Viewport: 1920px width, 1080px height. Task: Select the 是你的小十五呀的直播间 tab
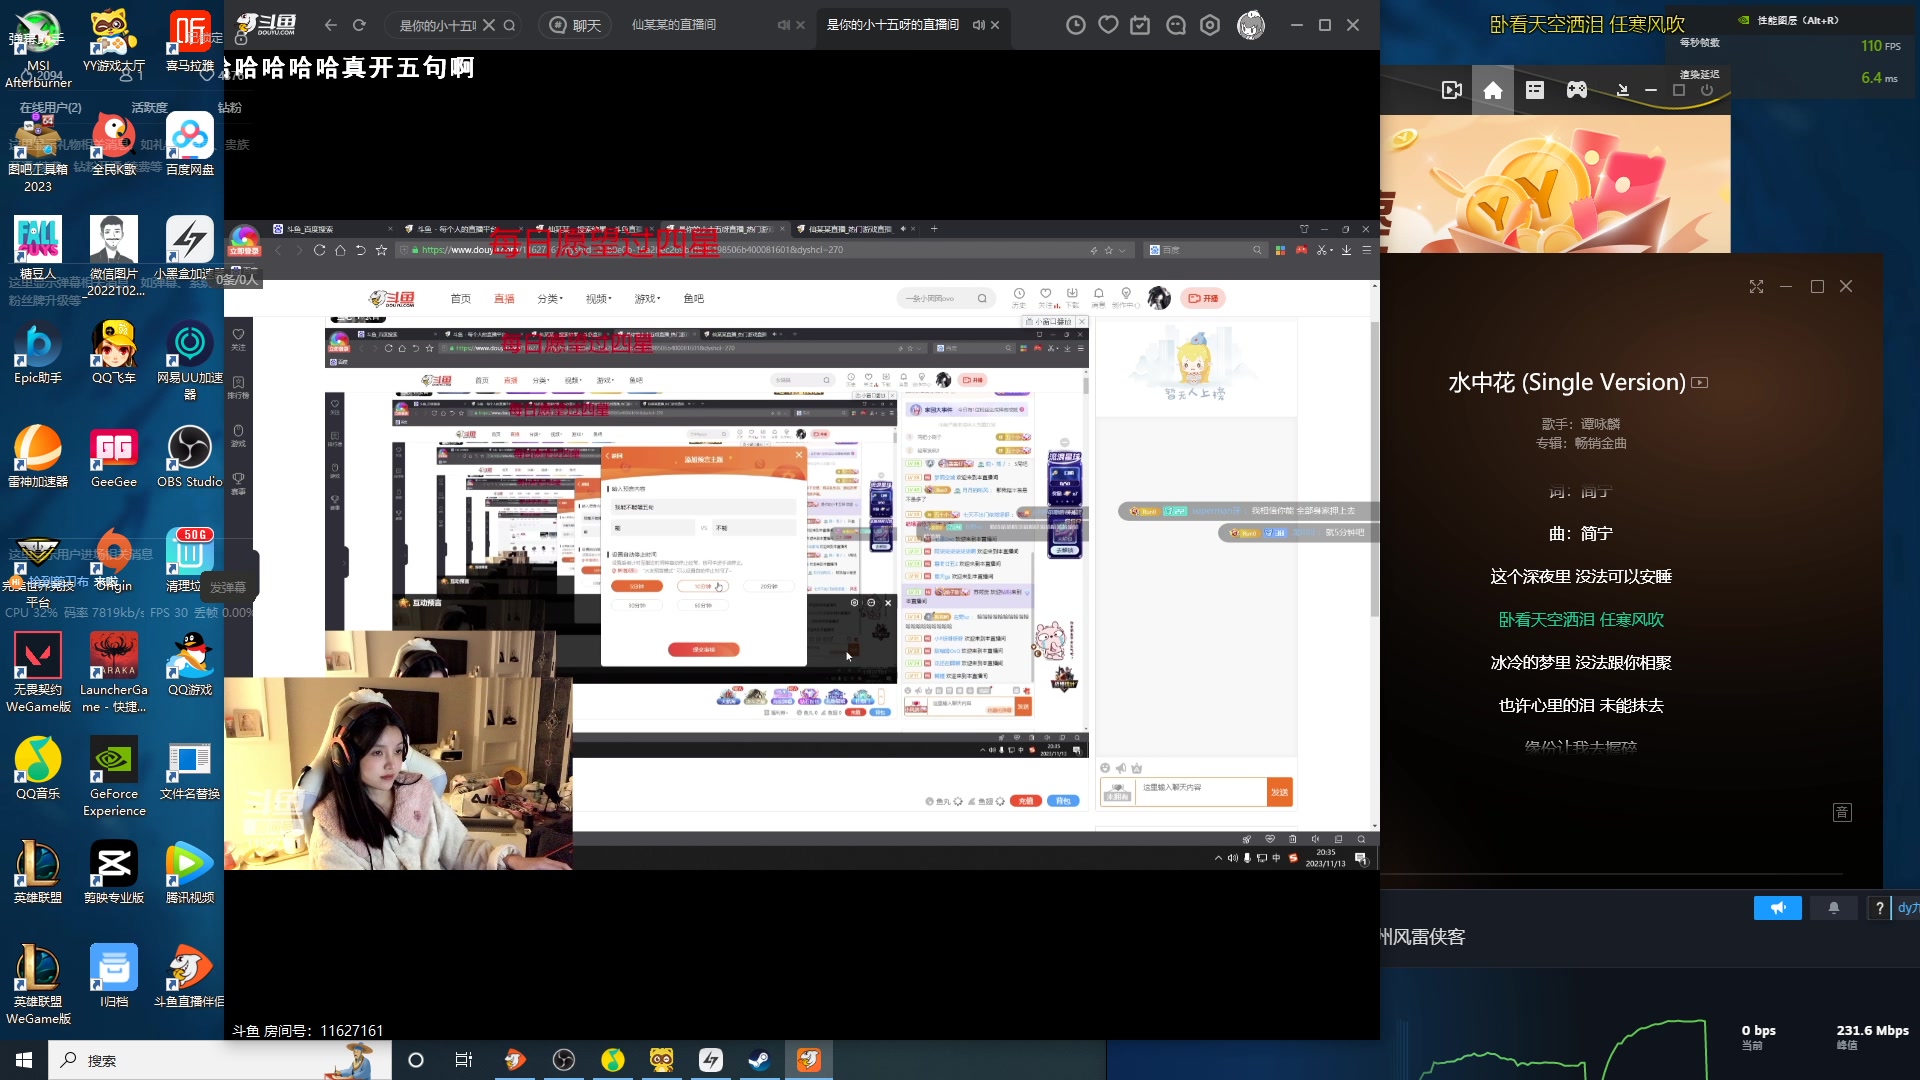892,25
